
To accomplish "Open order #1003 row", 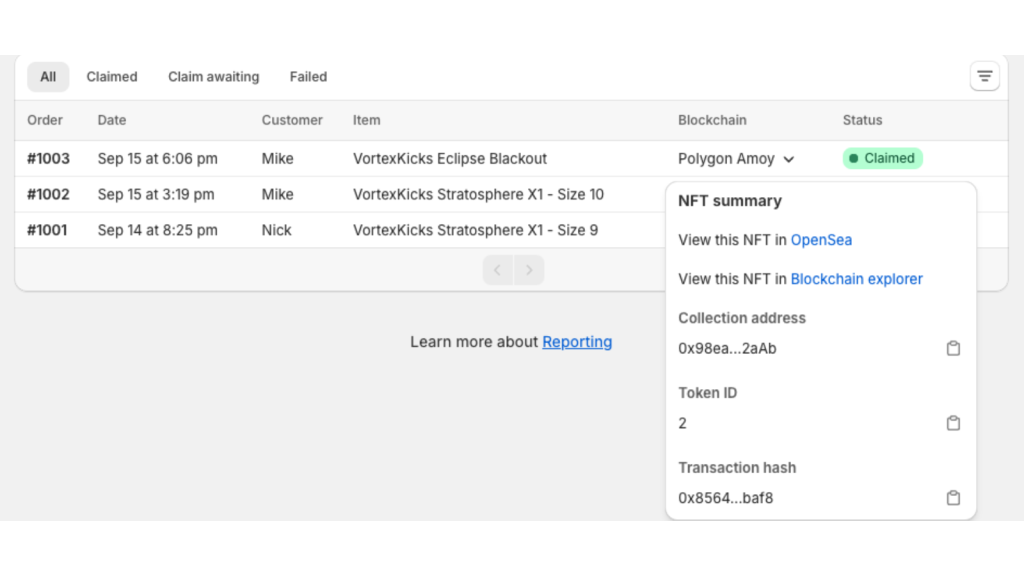I will point(48,158).
